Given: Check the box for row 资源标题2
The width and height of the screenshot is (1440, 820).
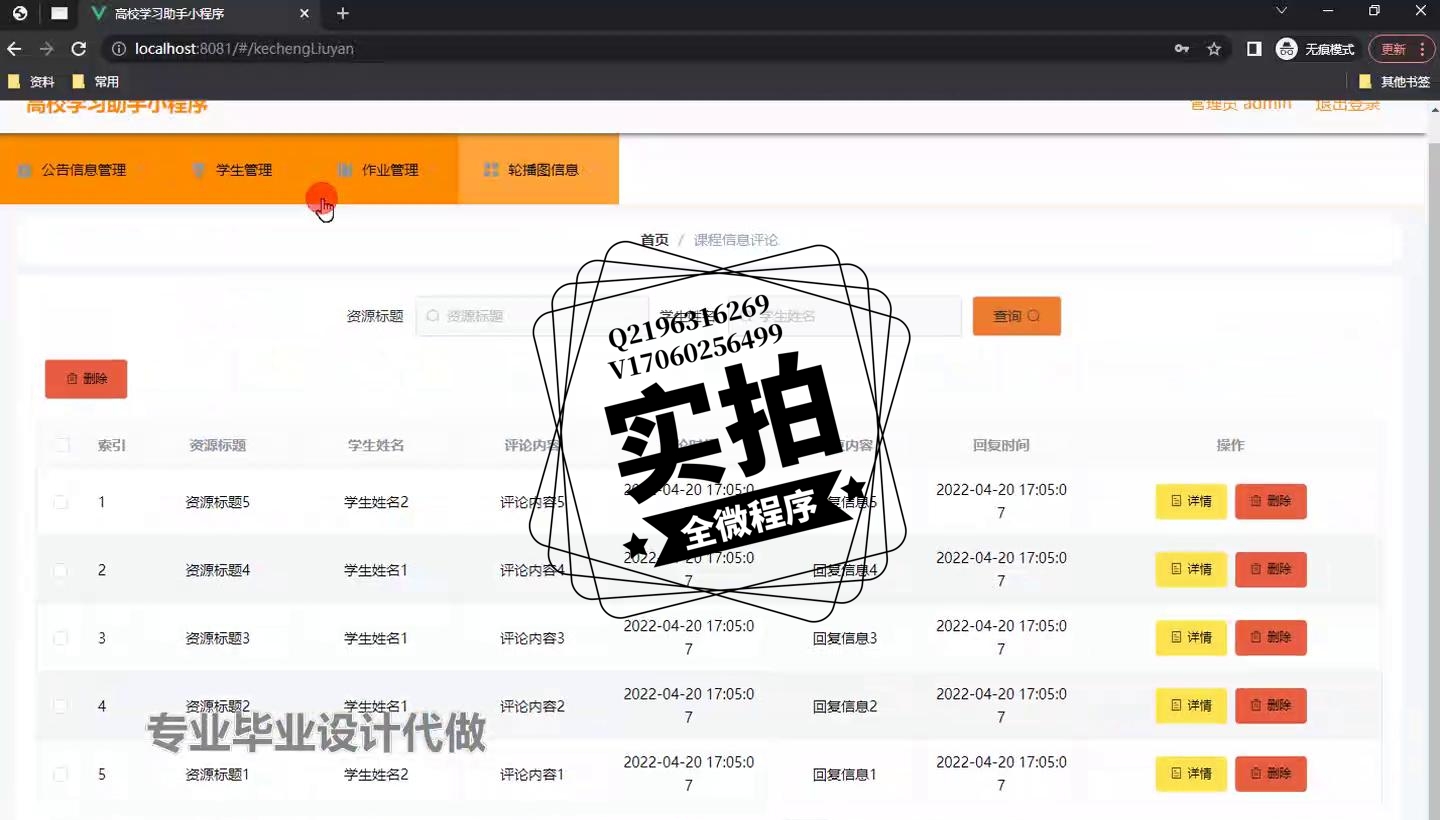Looking at the screenshot, I should (x=60, y=706).
